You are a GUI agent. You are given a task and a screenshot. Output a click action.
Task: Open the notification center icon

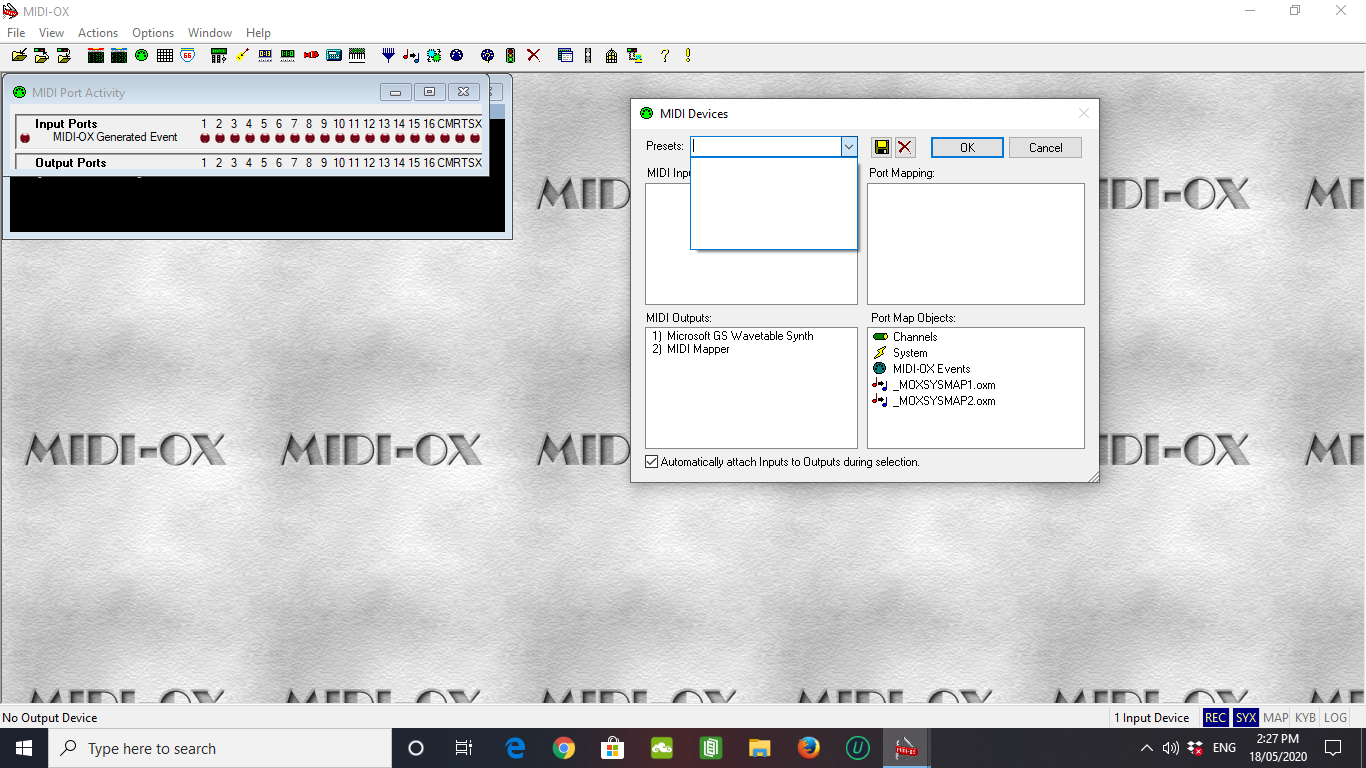point(1332,748)
